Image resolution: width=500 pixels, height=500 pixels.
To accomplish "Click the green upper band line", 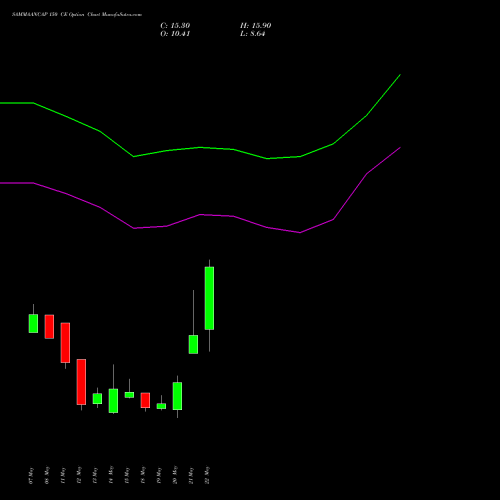I will (200, 147).
